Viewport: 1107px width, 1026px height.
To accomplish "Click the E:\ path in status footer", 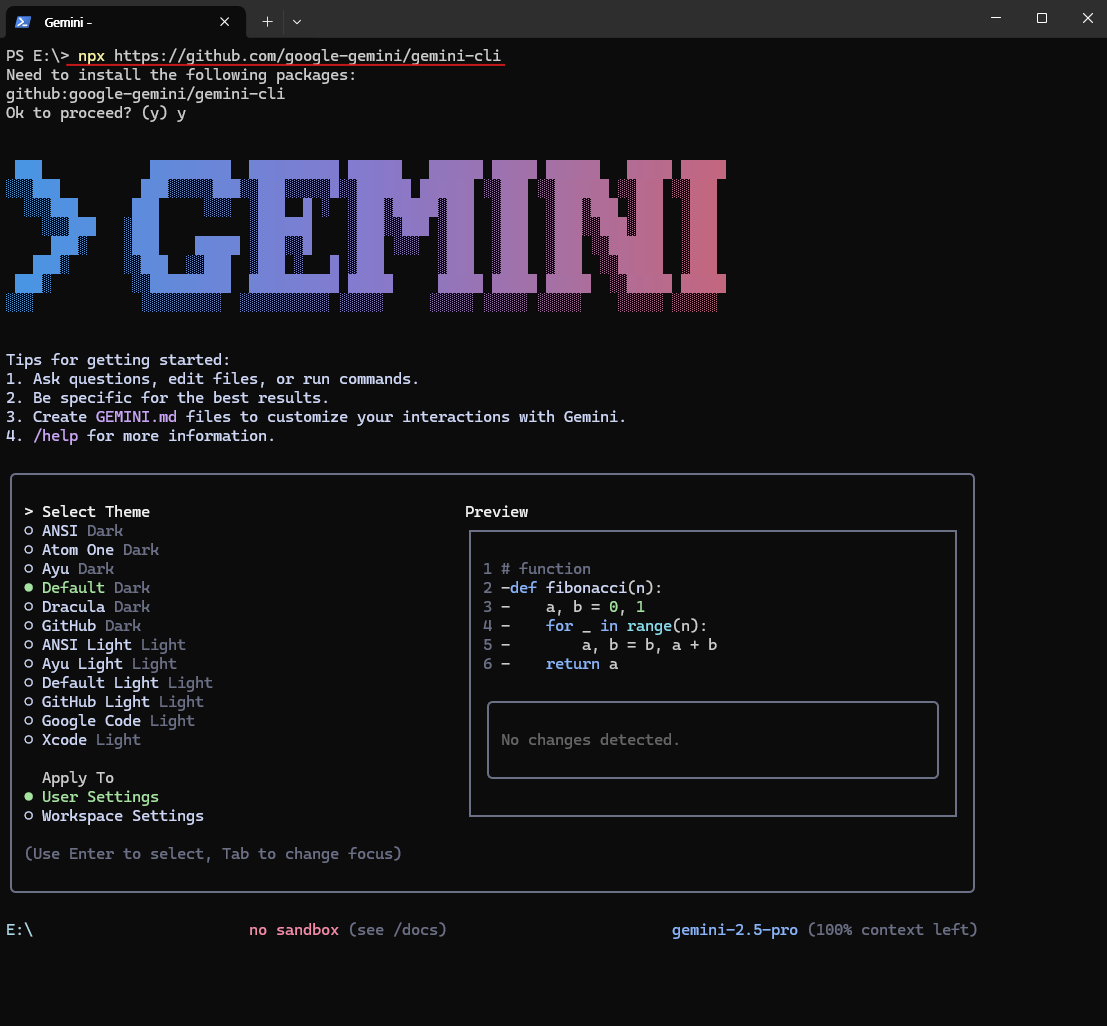I will 19,930.
